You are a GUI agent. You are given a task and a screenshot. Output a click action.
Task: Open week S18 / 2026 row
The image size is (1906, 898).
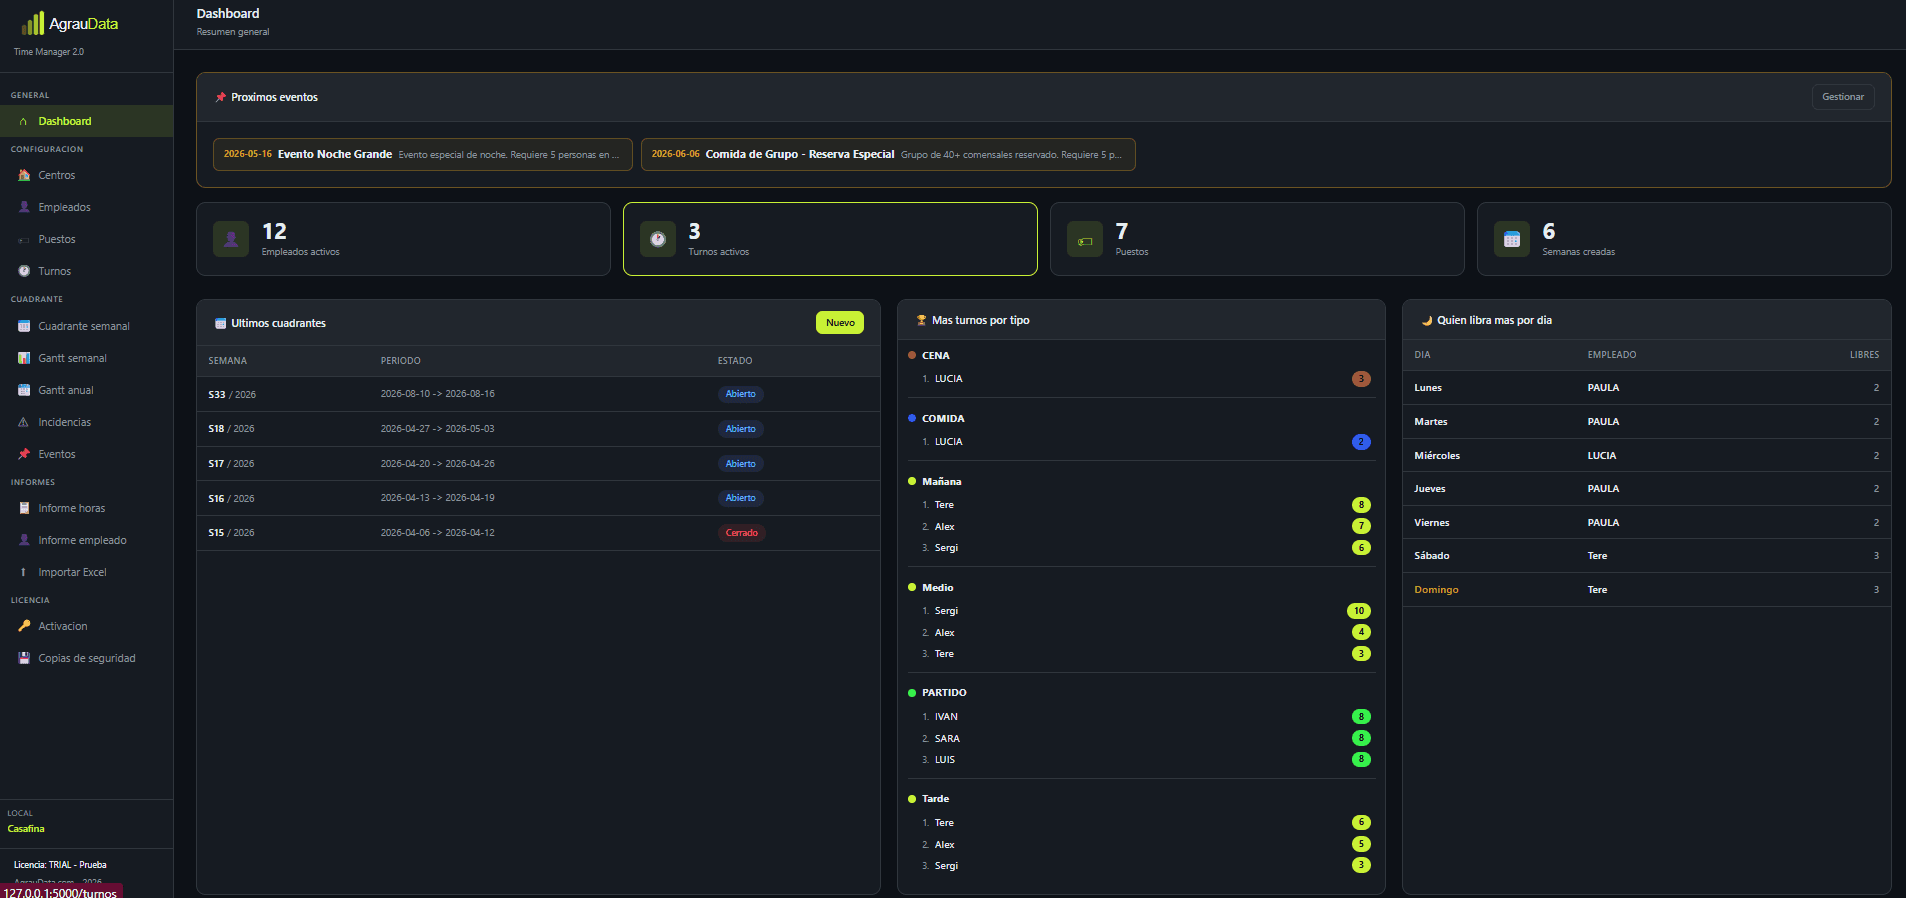coord(538,428)
